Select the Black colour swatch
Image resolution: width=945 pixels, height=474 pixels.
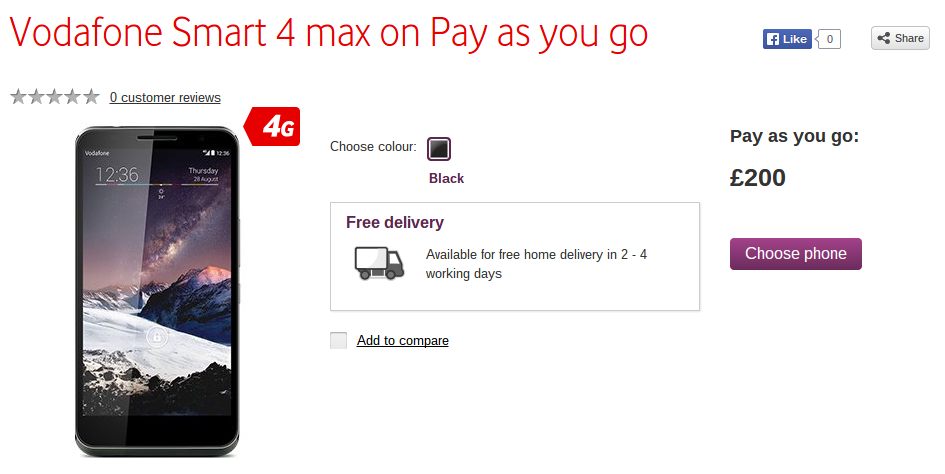pyautogui.click(x=439, y=149)
